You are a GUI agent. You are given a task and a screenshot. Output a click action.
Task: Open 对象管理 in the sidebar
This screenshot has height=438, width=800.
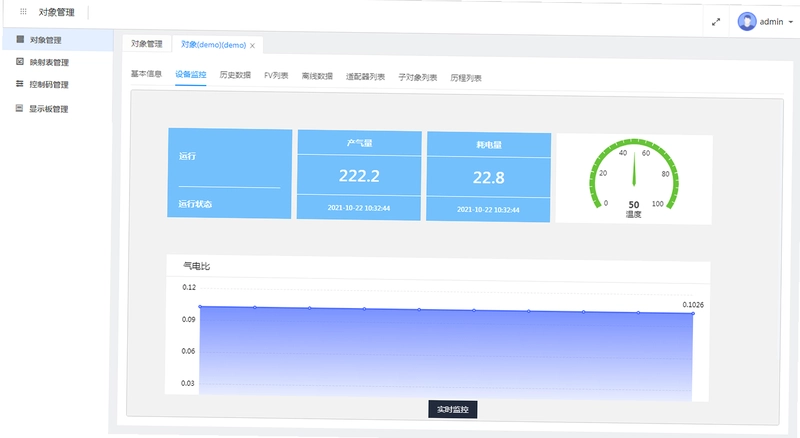[57, 40]
